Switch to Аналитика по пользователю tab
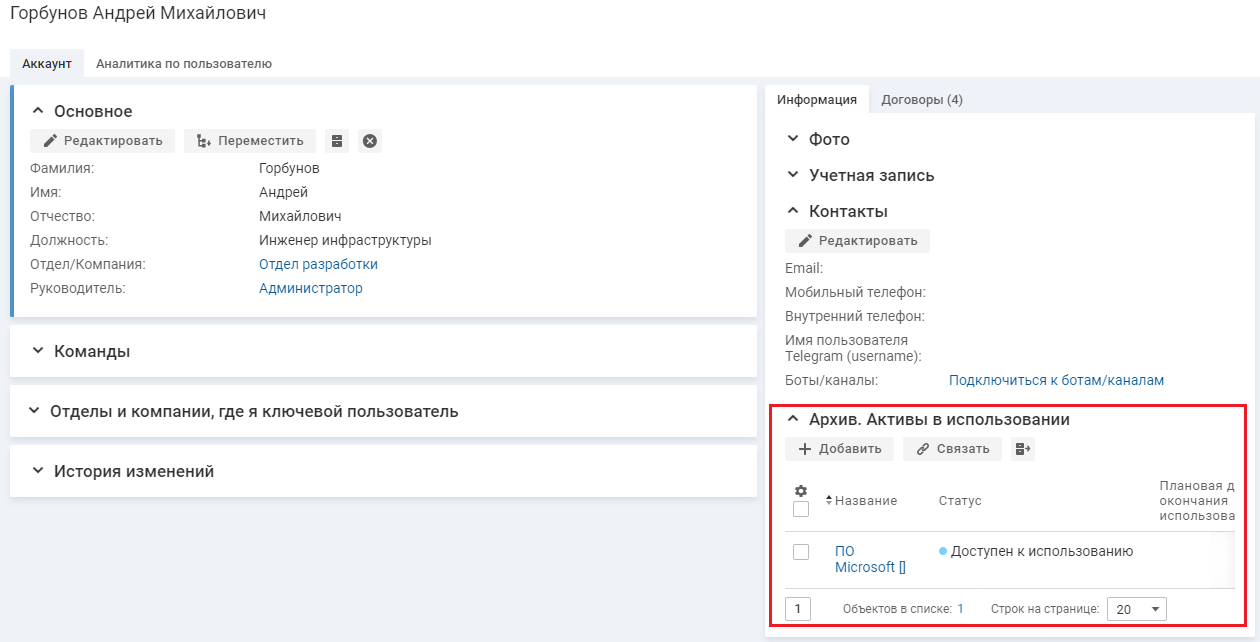This screenshot has height=642, width=1260. (x=184, y=64)
